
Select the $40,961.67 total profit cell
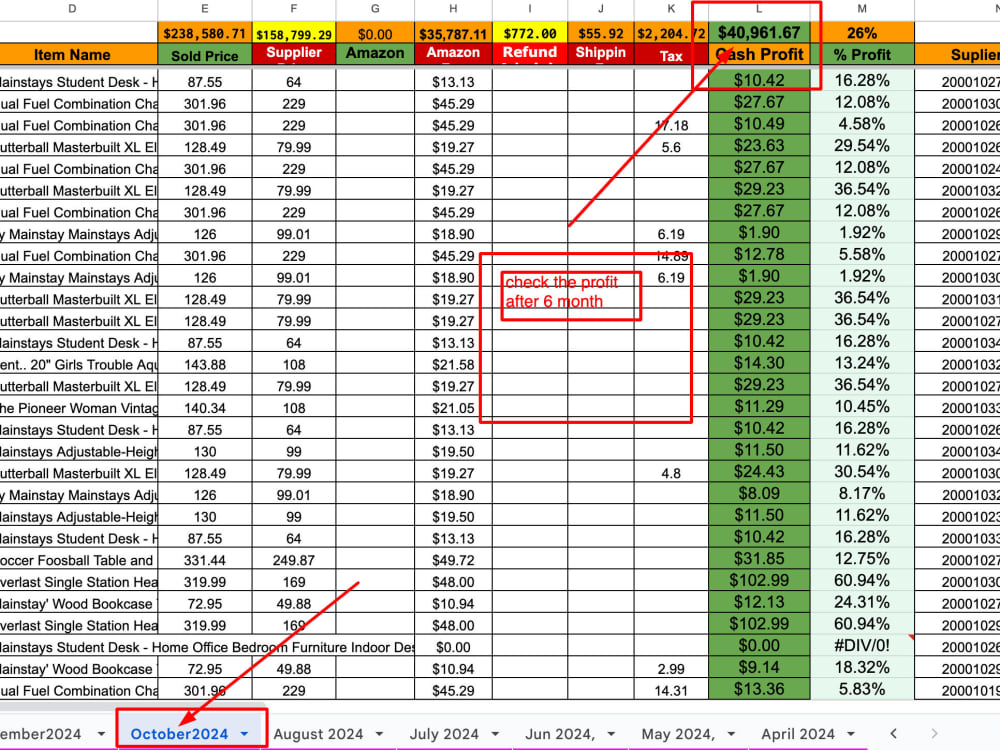tap(759, 33)
